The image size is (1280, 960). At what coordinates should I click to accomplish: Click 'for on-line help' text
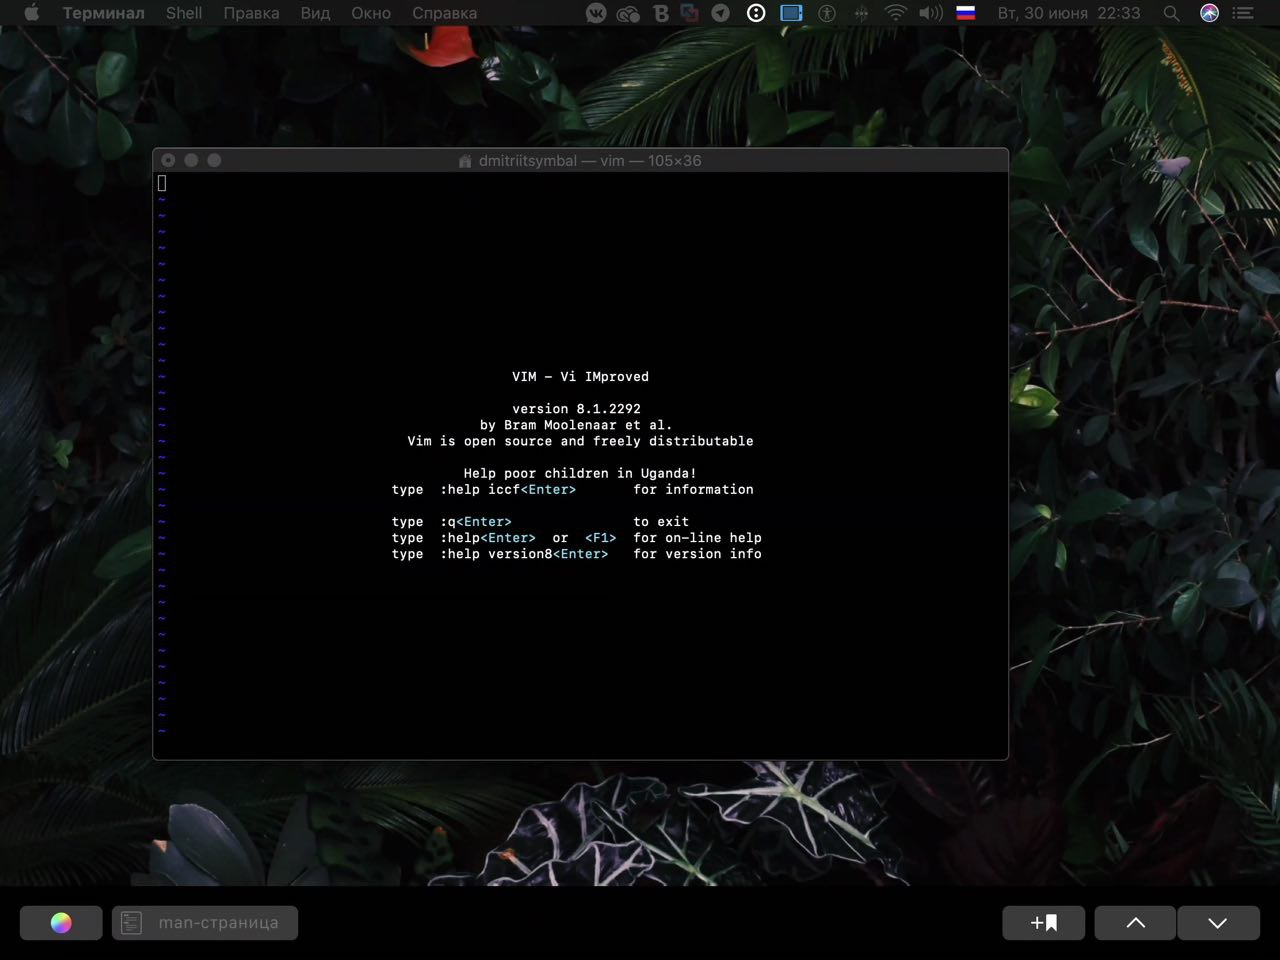(697, 538)
